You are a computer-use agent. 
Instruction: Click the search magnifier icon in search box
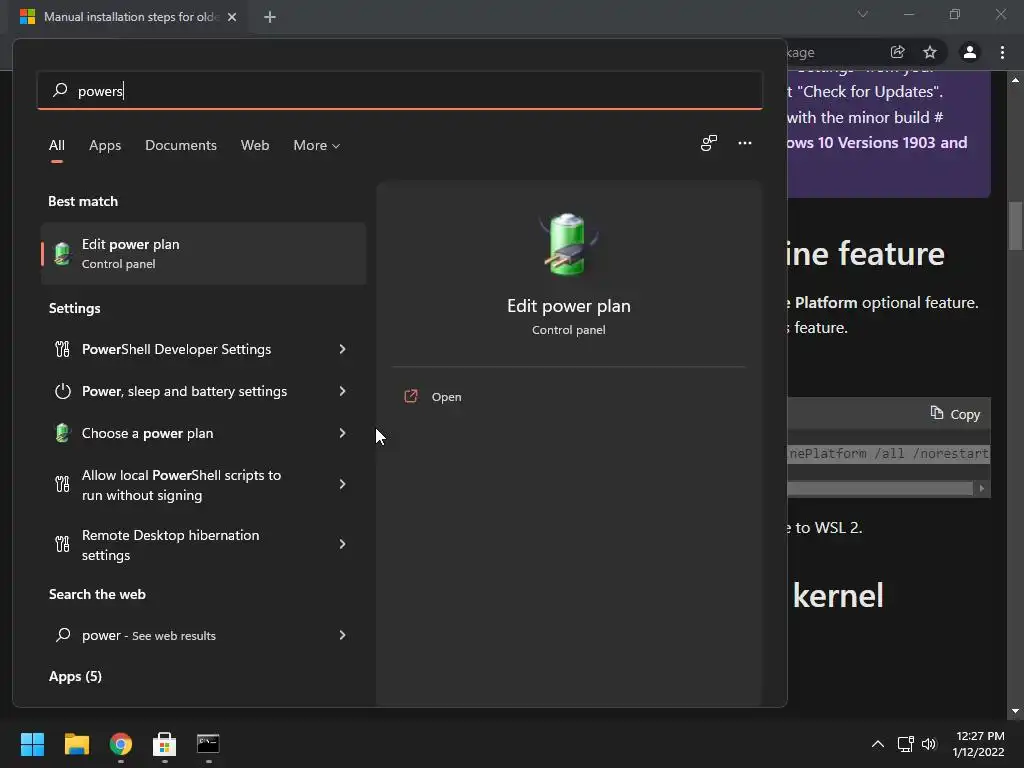pyautogui.click(x=60, y=90)
